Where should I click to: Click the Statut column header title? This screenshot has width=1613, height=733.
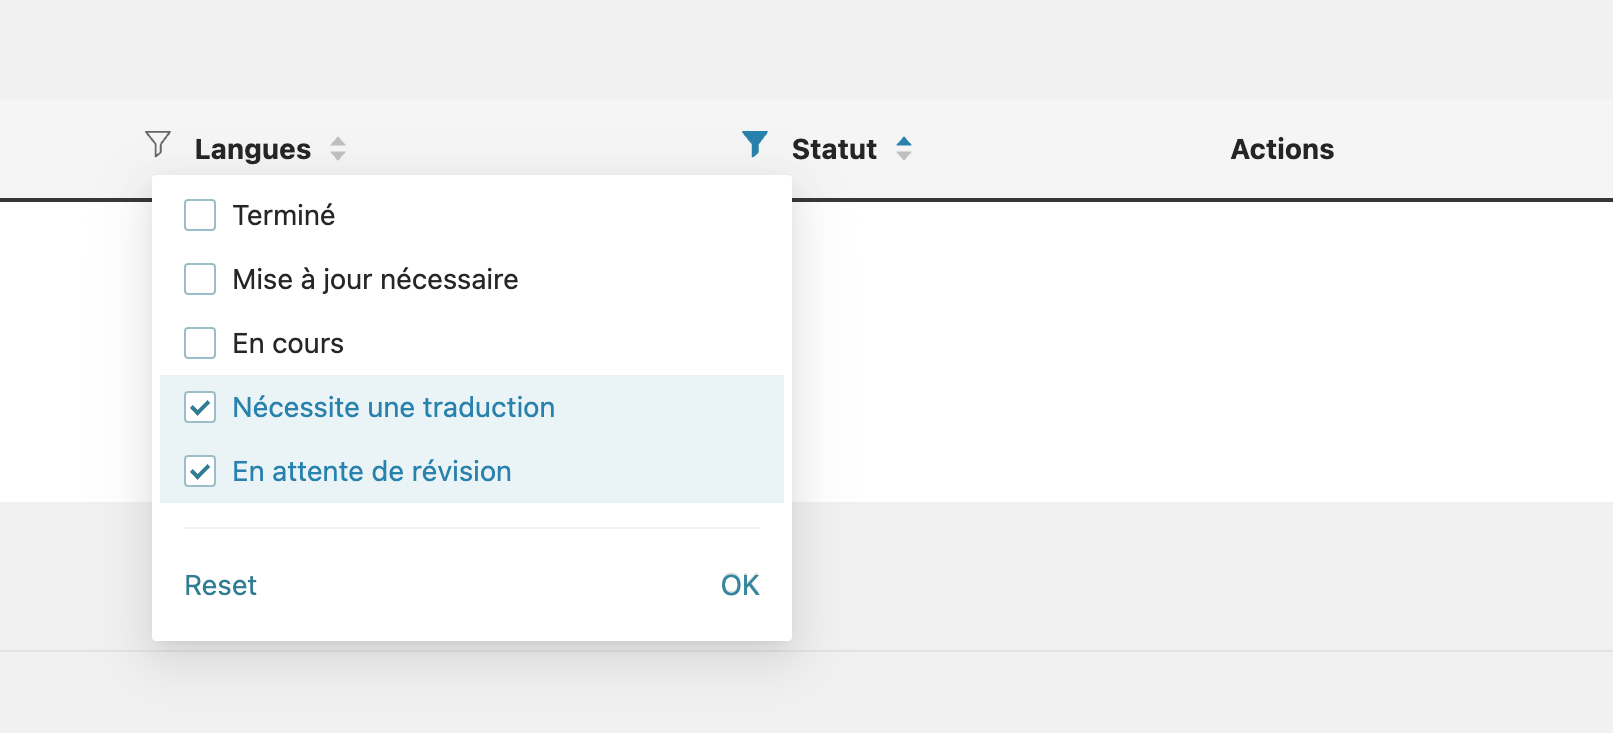pos(834,149)
